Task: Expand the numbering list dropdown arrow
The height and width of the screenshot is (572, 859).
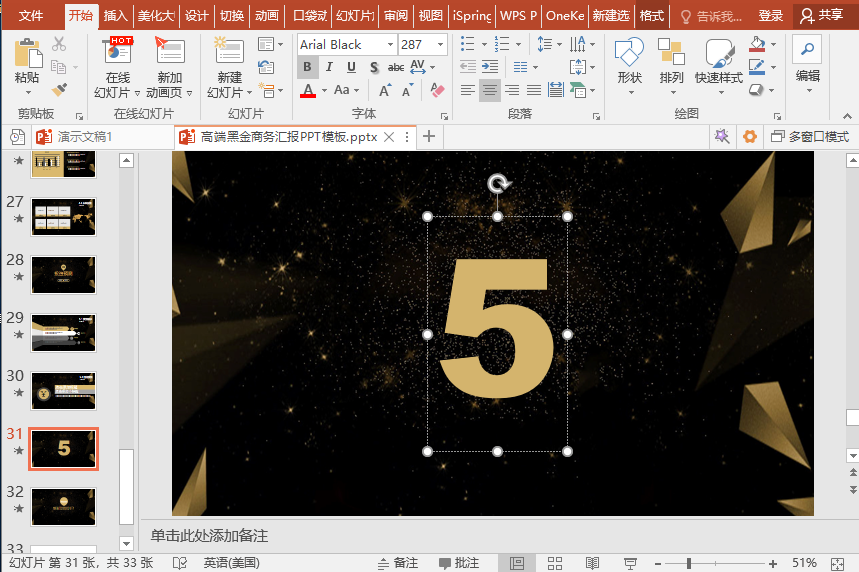Action: [518, 44]
